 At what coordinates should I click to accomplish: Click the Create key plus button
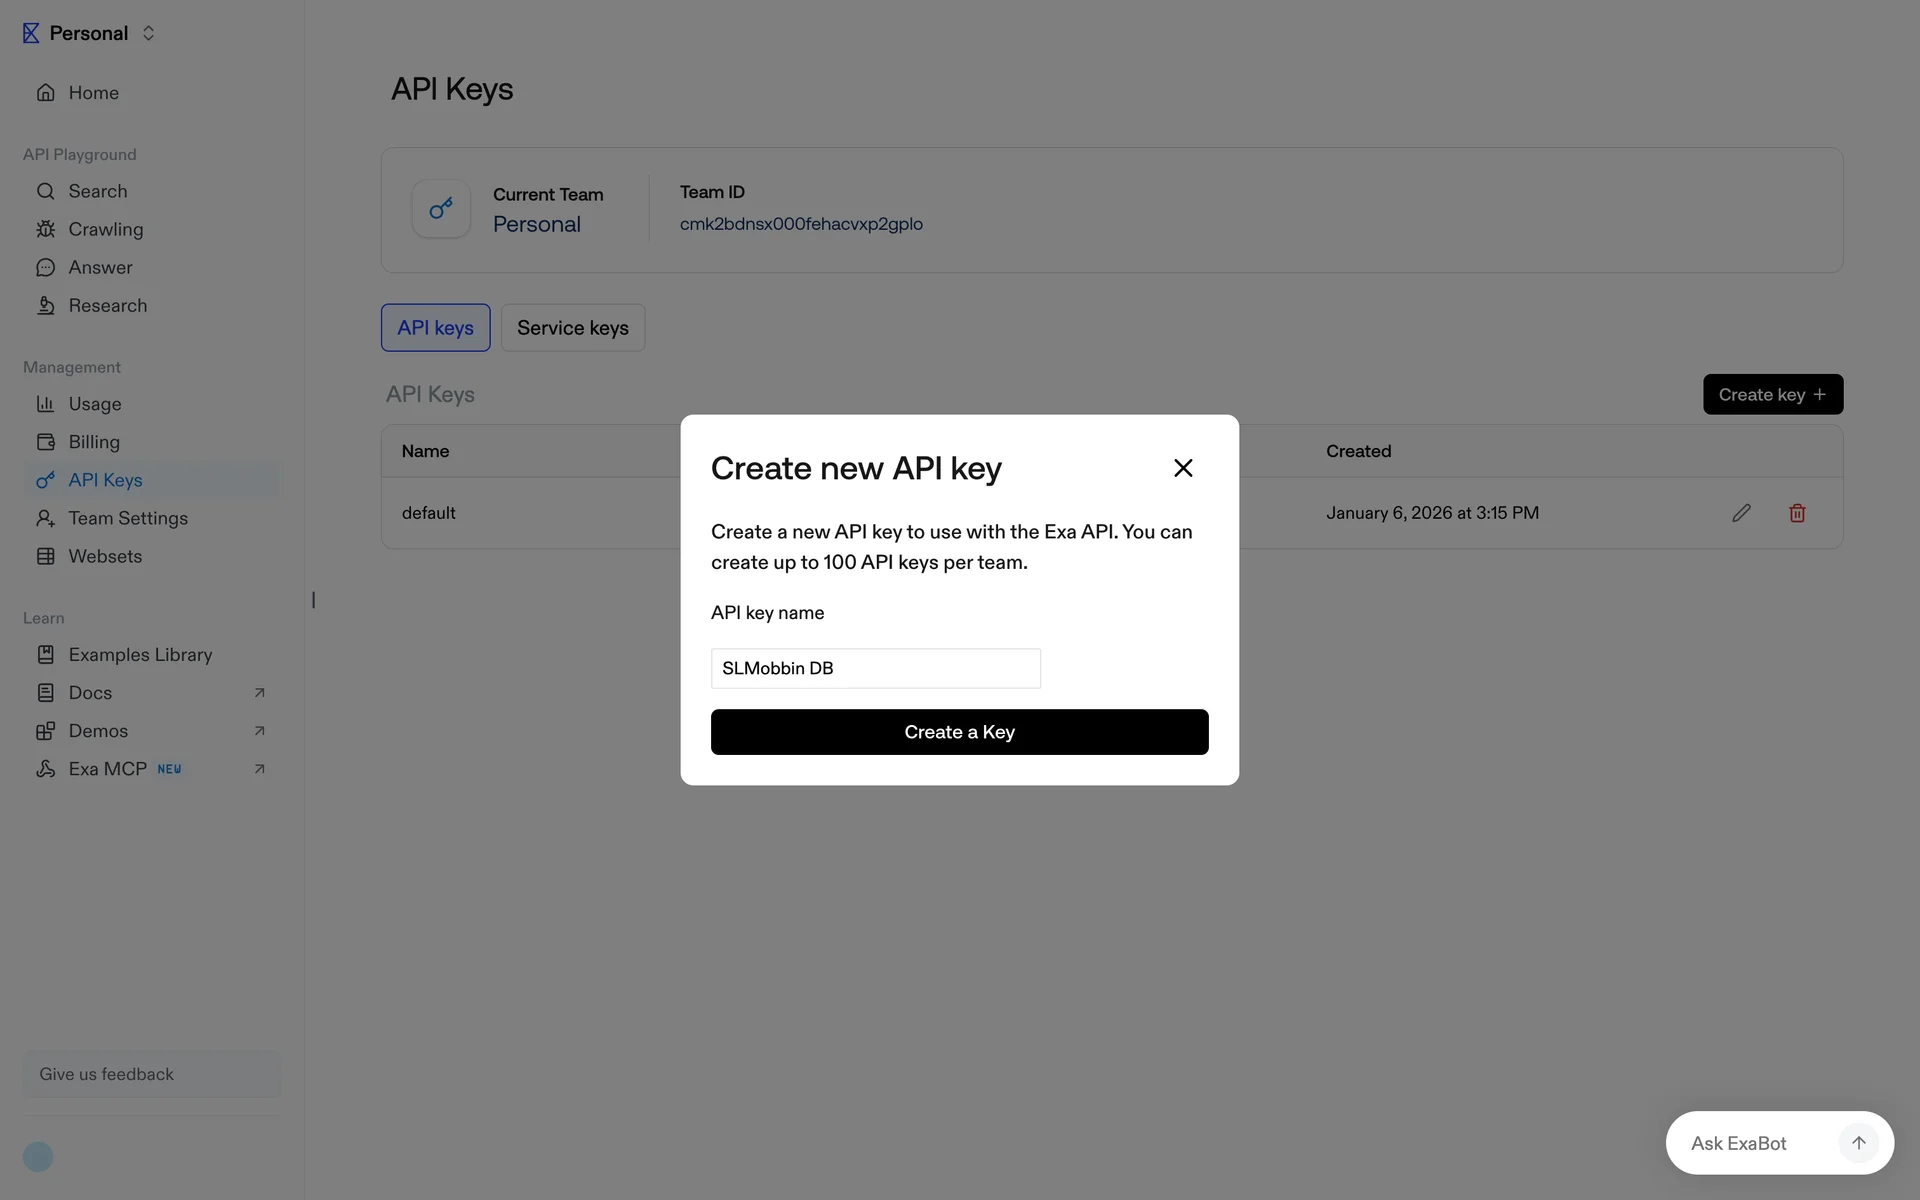[x=1772, y=394]
